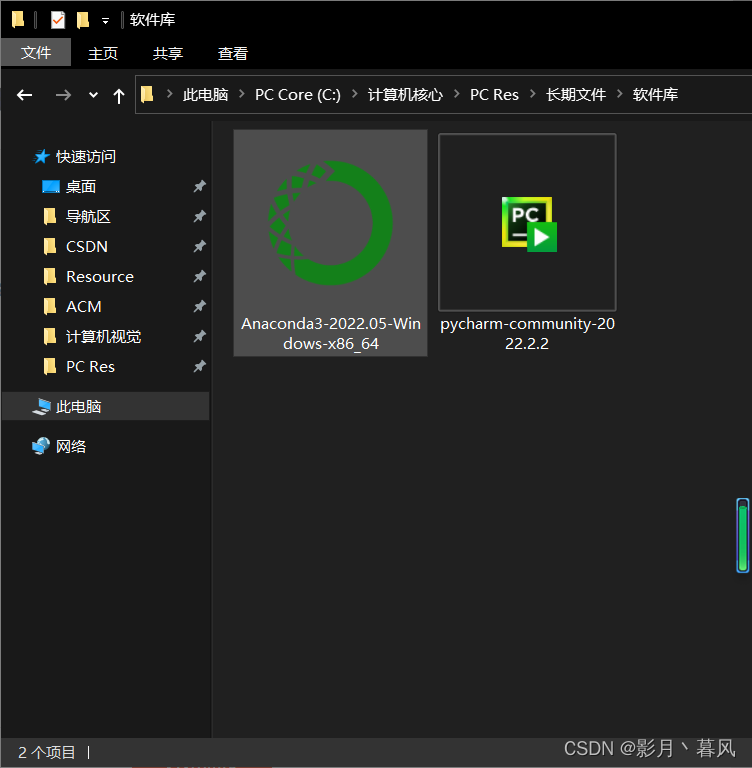The height and width of the screenshot is (768, 752).
Task: Select 长期文件 breadcrumb segment
Action: click(x=576, y=95)
